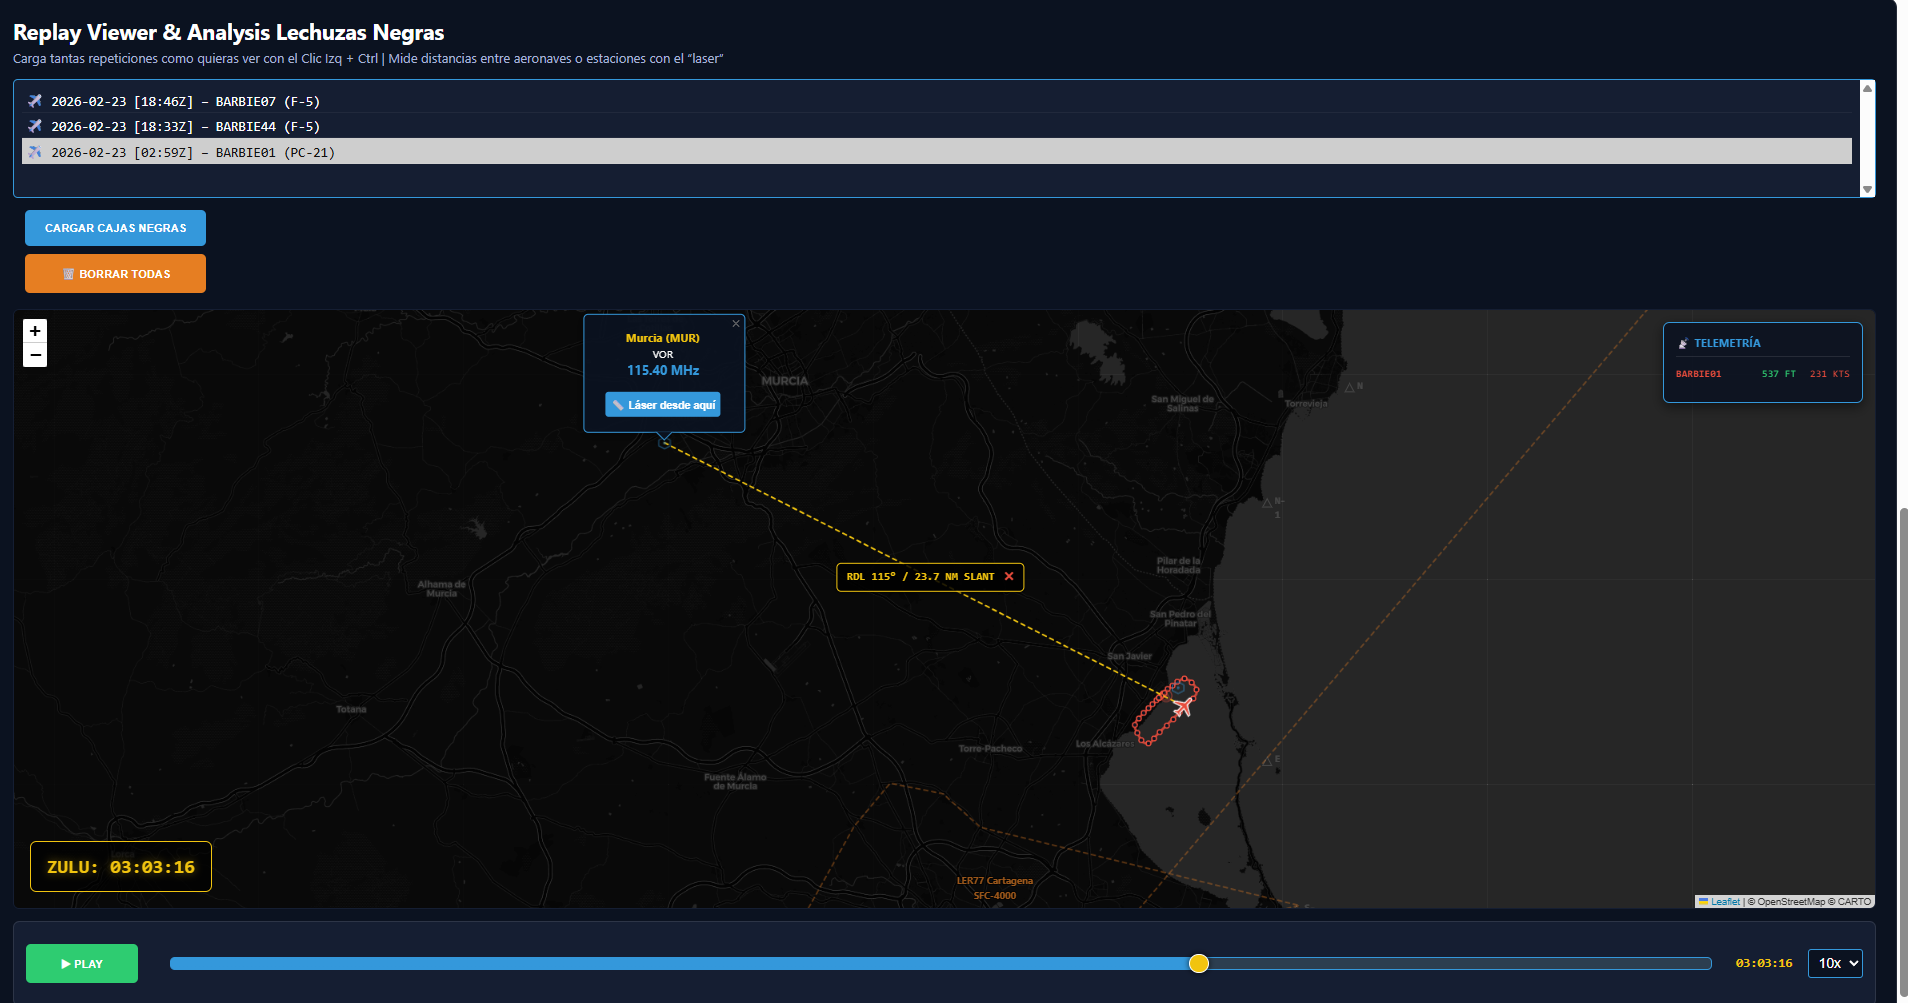Click the BORRAR TODAS button
Viewport: 1908px width, 1003px height.
[115, 274]
